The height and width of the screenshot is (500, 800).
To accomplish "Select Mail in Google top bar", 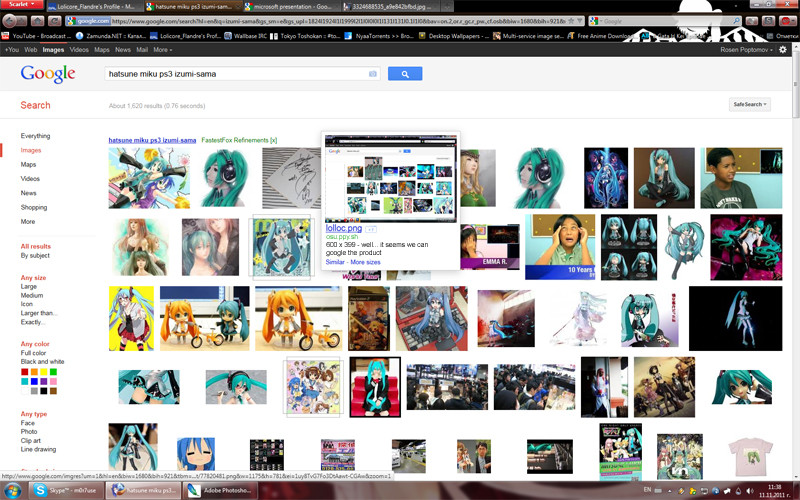I will point(142,49).
